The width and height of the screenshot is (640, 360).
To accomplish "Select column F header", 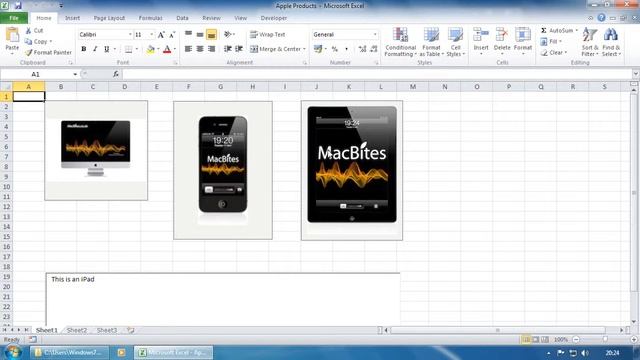I will [188, 87].
